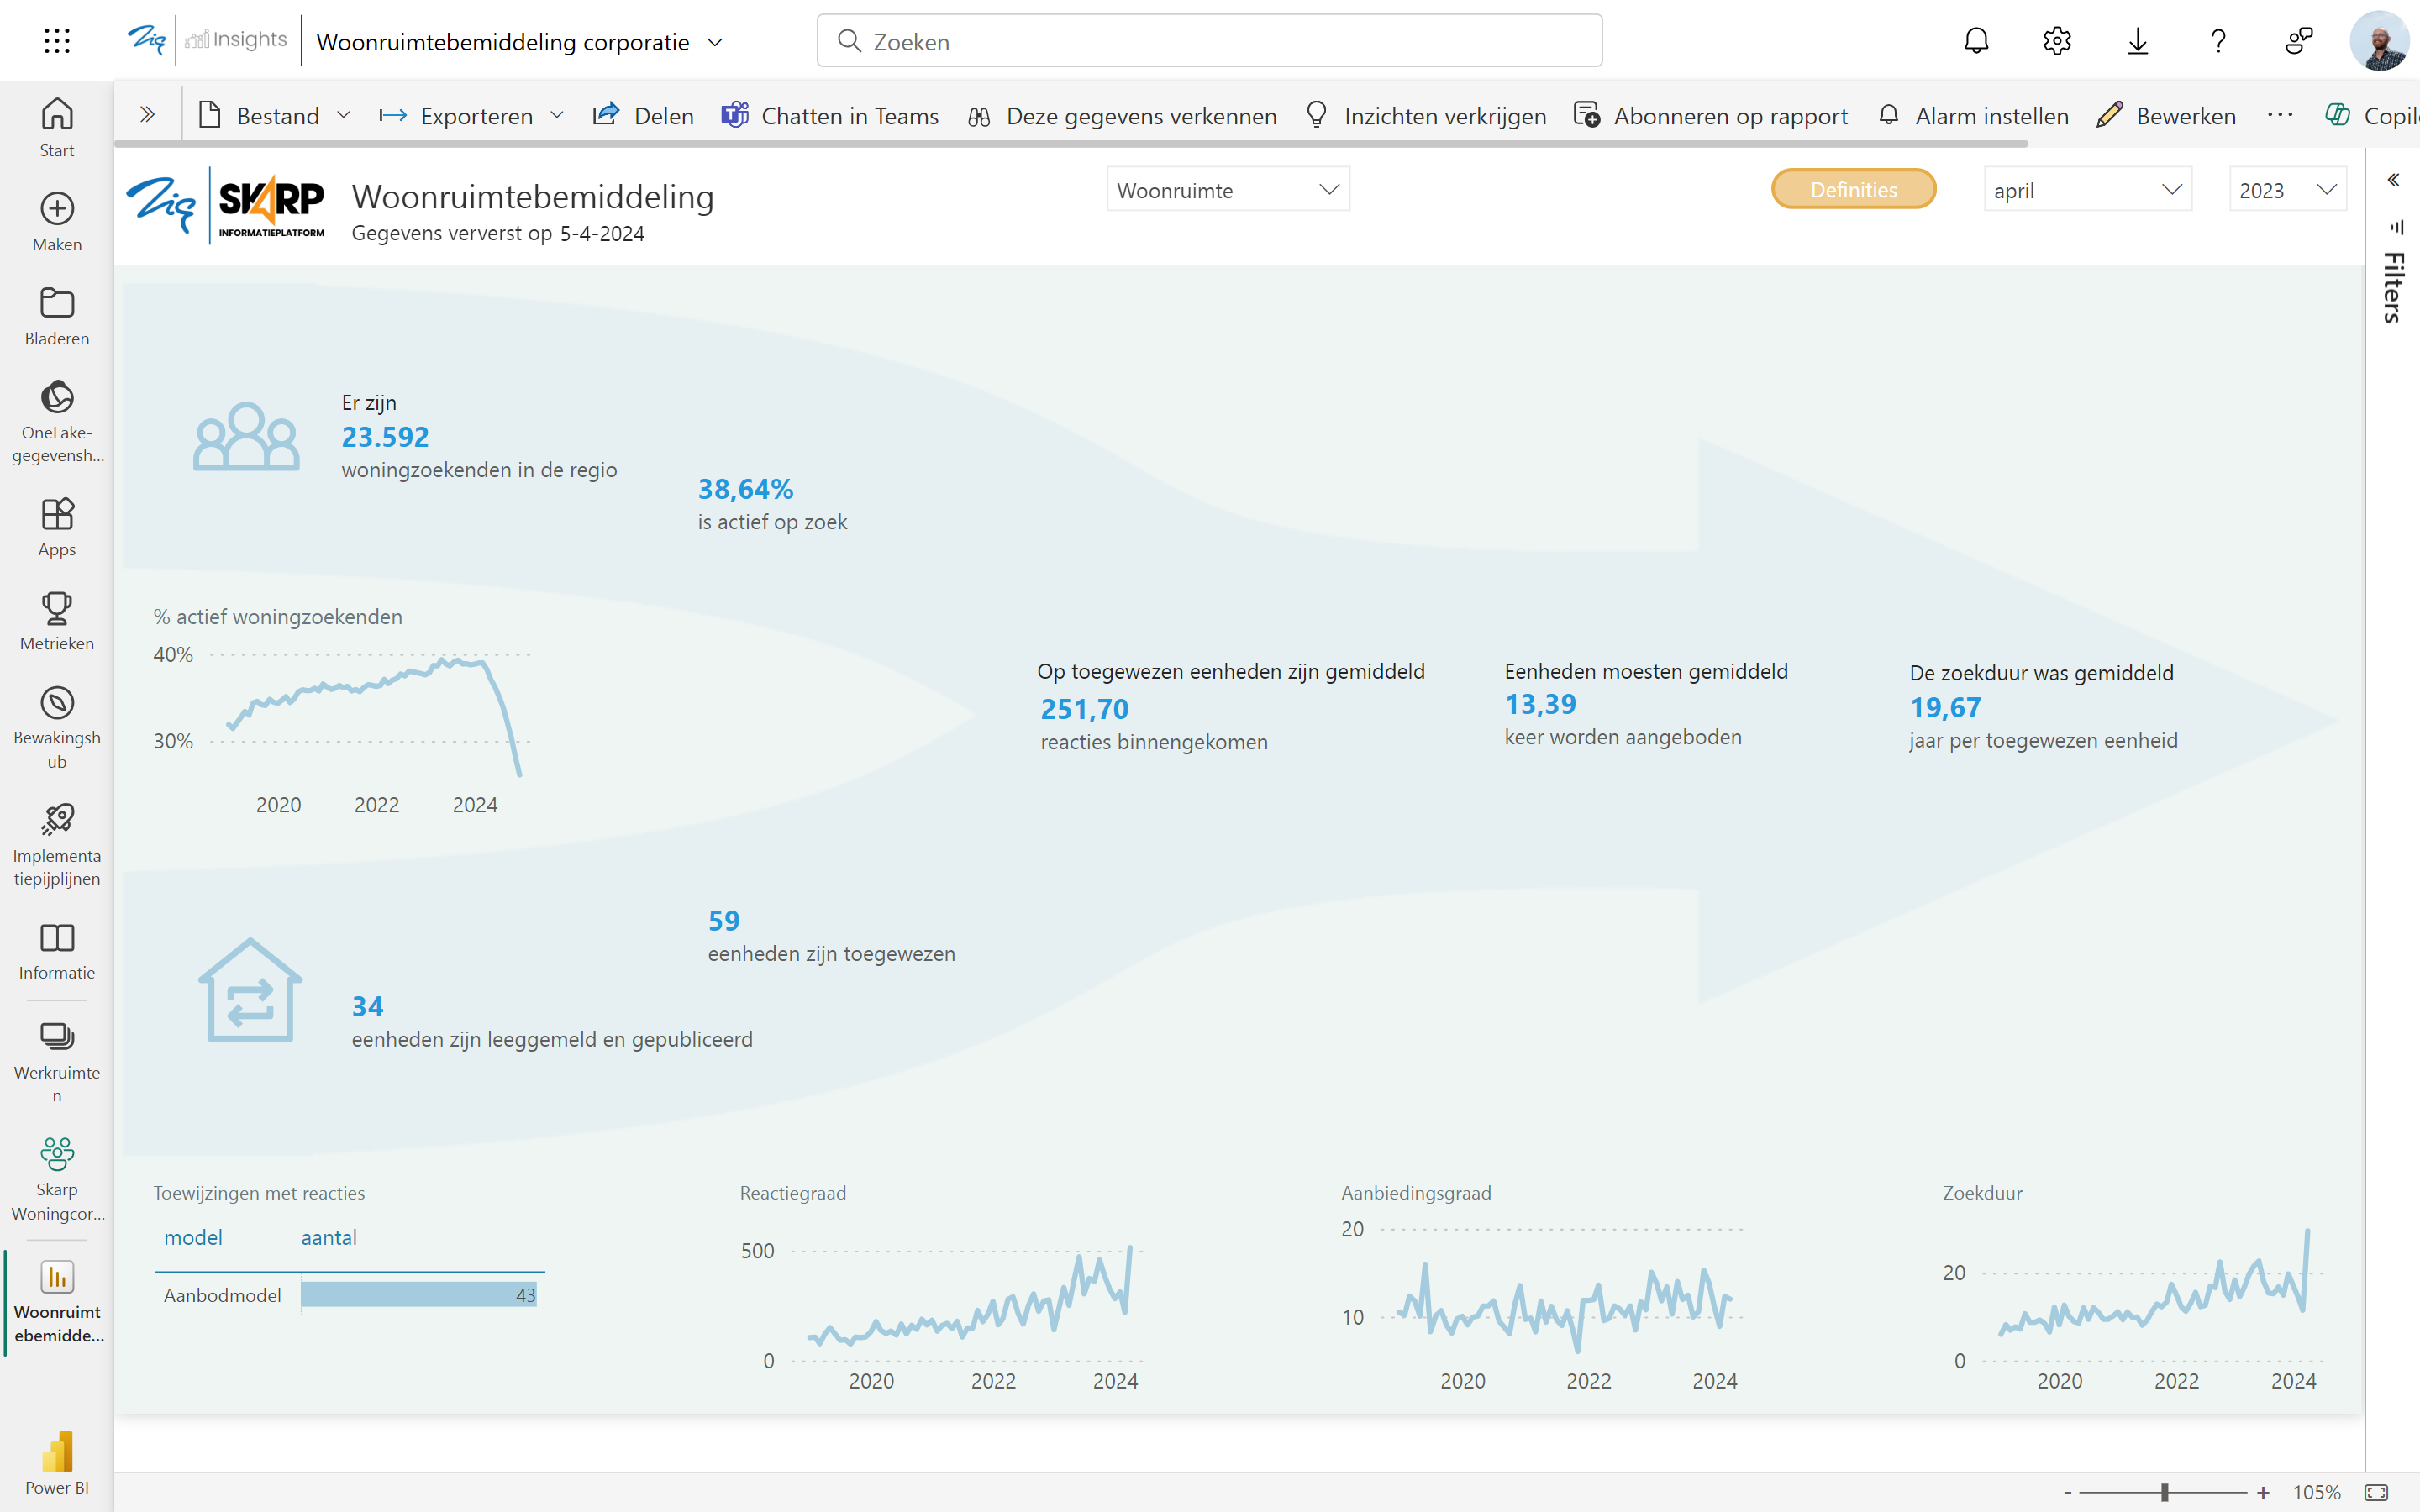This screenshot has height=1512, width=2420.
Task: Click the Definities button
Action: click(x=1853, y=190)
